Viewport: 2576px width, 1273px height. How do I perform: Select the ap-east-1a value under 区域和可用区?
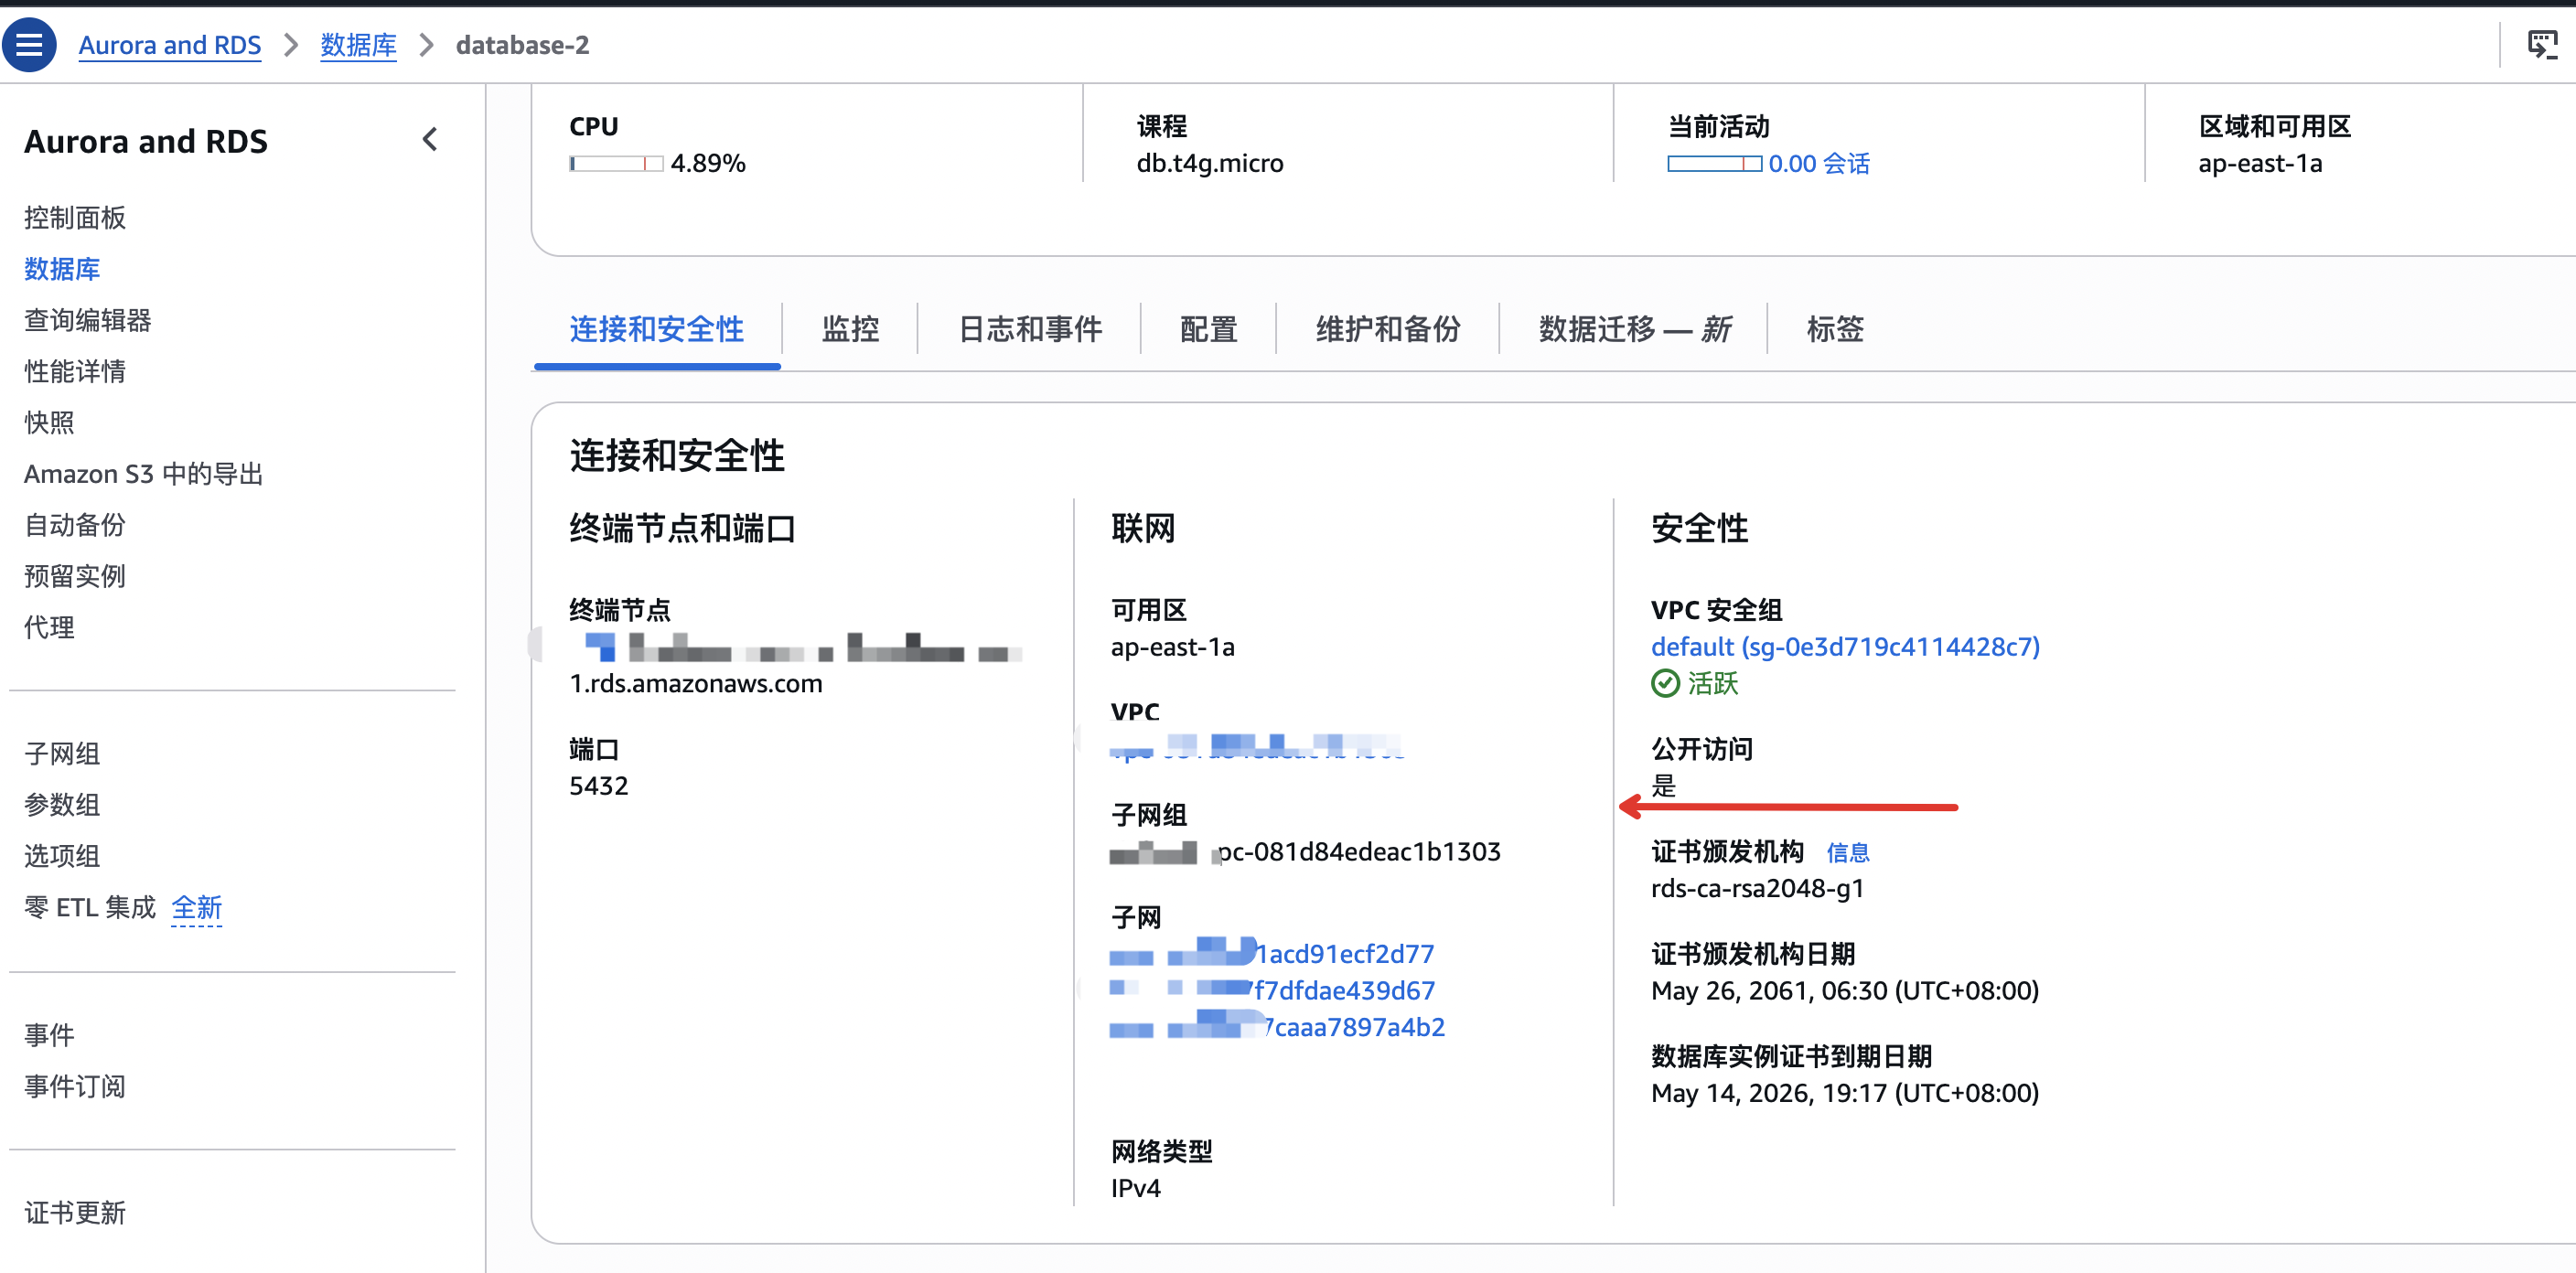[2260, 164]
